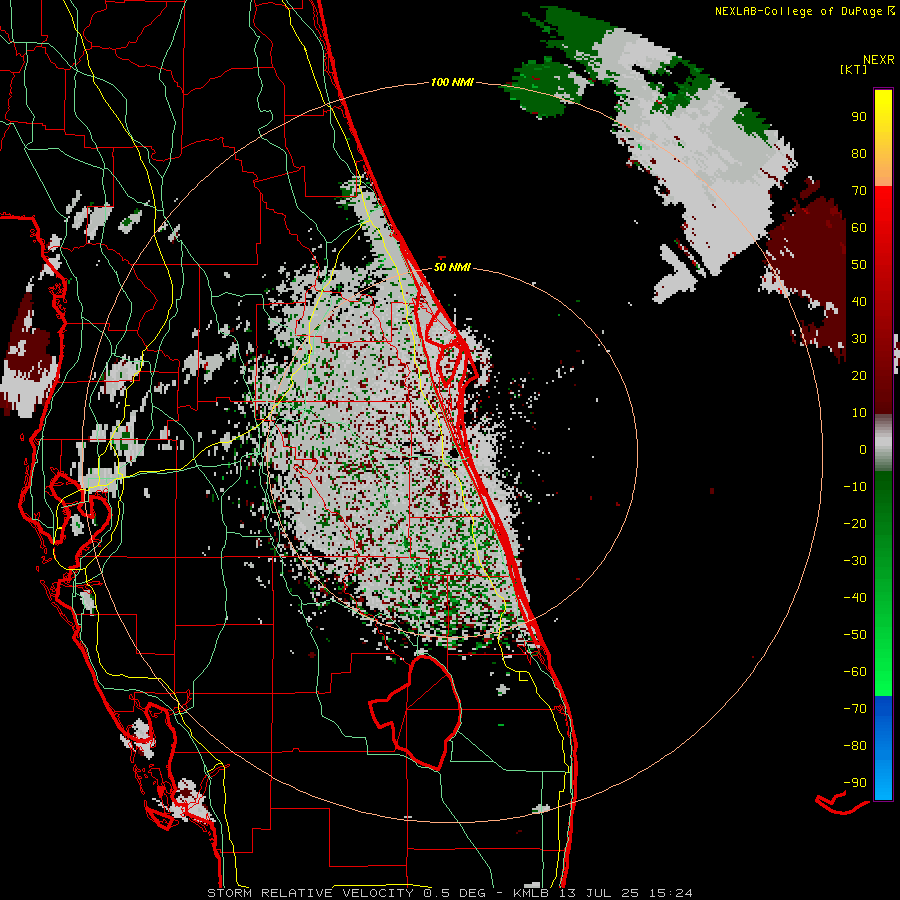Click the red Lake Okeechobee outline on the map
The height and width of the screenshot is (900, 900).
tap(418, 713)
